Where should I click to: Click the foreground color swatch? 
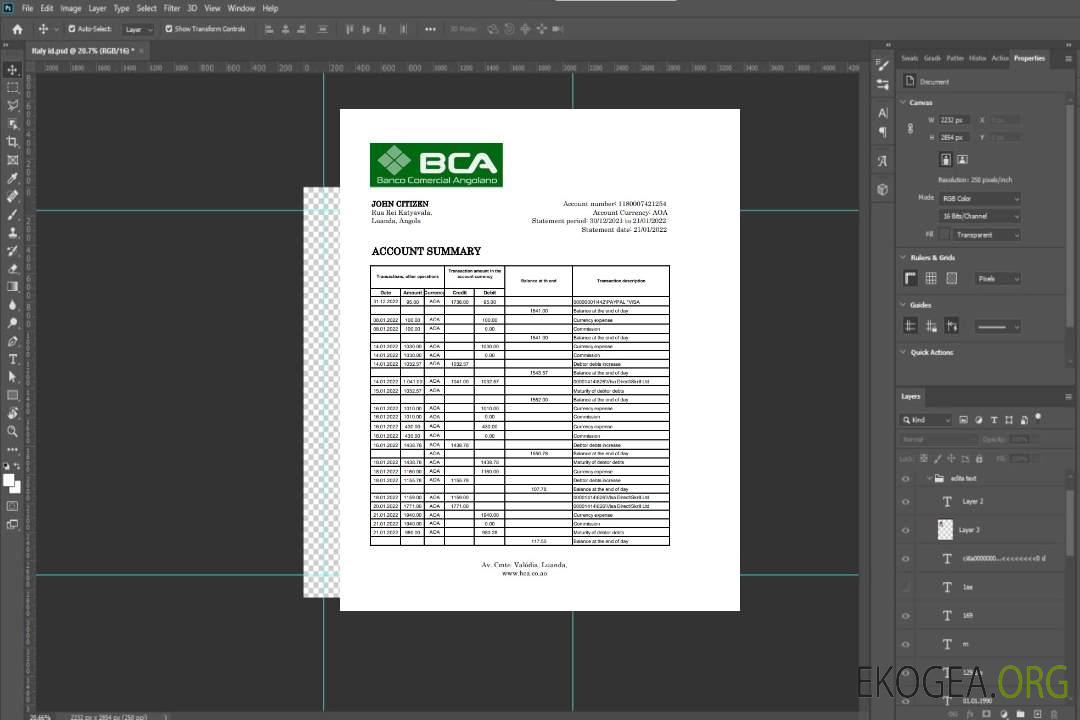click(x=9, y=480)
